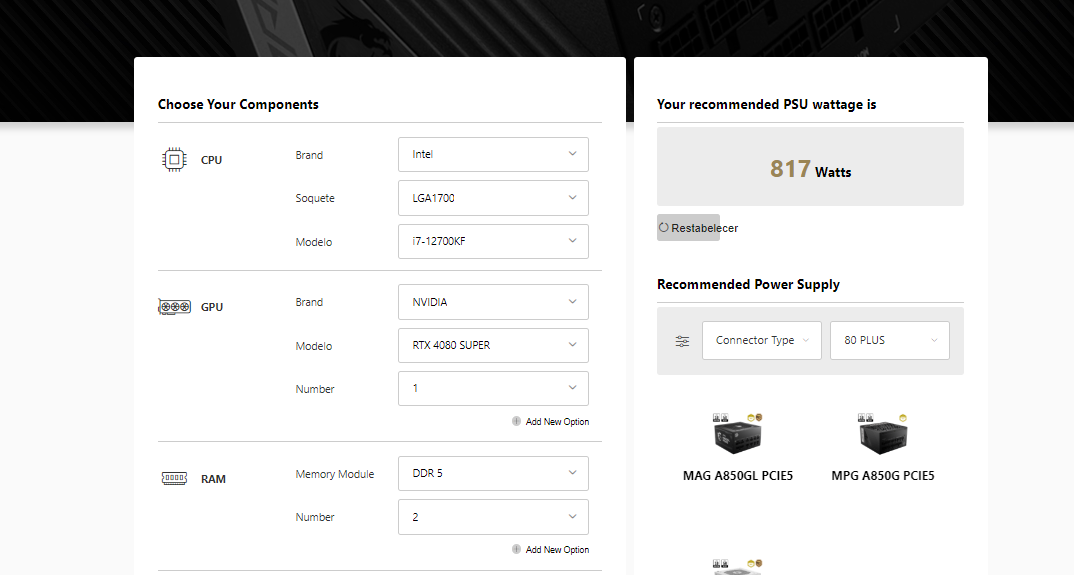Open the GPU Modelo dropdown RTX 4080 SUPER
The height and width of the screenshot is (575, 1074).
point(493,345)
